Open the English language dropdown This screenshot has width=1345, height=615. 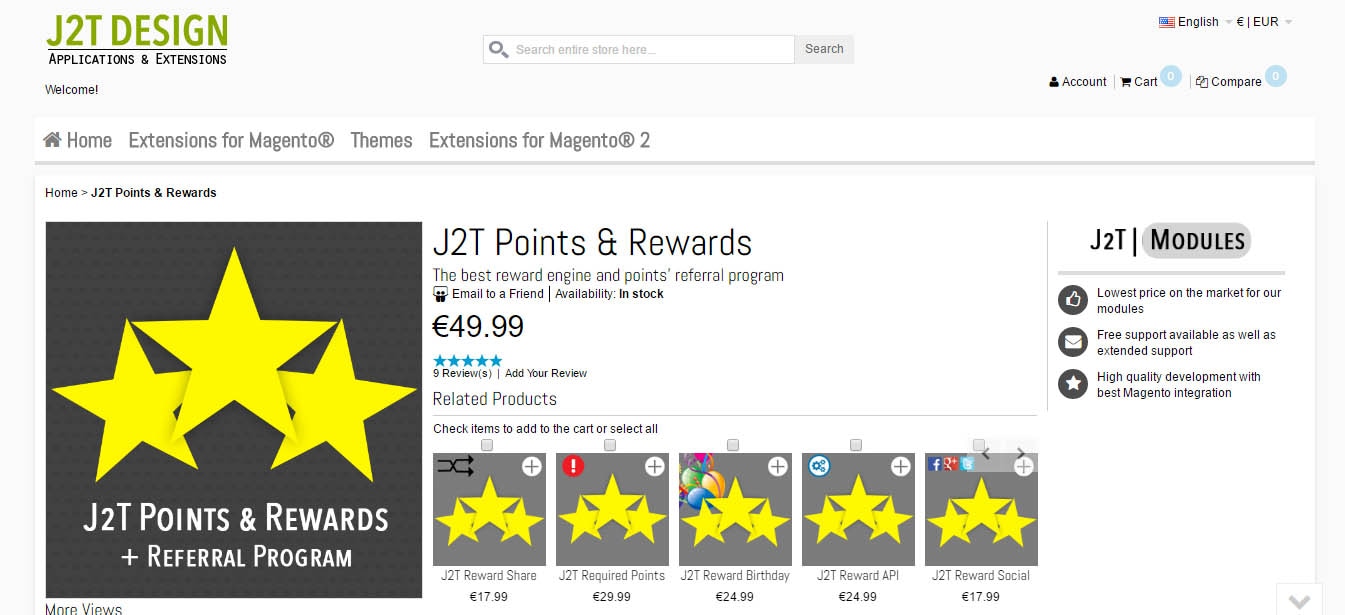pos(1196,22)
